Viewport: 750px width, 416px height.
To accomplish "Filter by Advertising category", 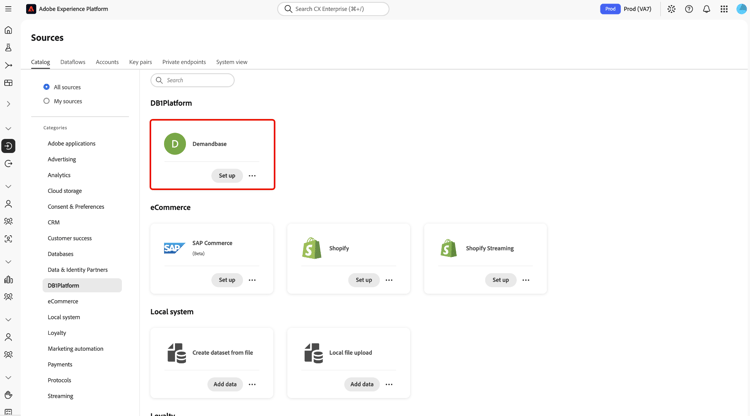I will (62, 159).
